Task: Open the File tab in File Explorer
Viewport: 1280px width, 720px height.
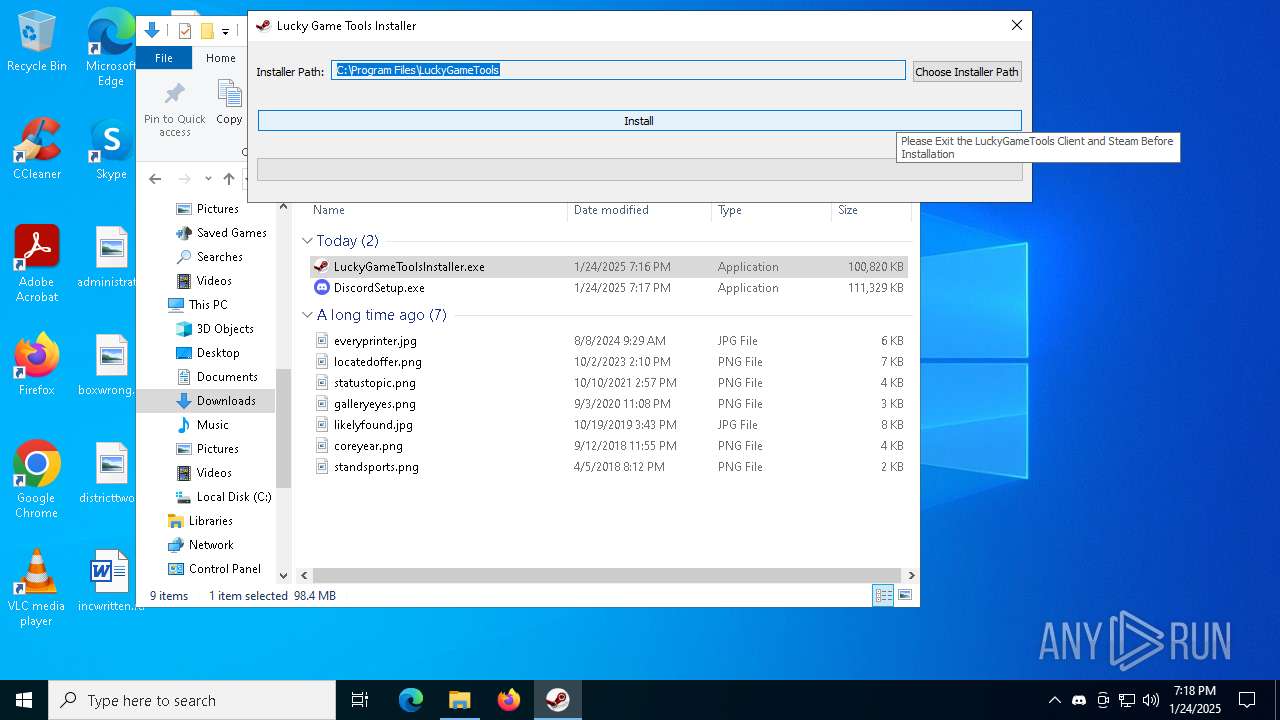Action: click(x=164, y=58)
